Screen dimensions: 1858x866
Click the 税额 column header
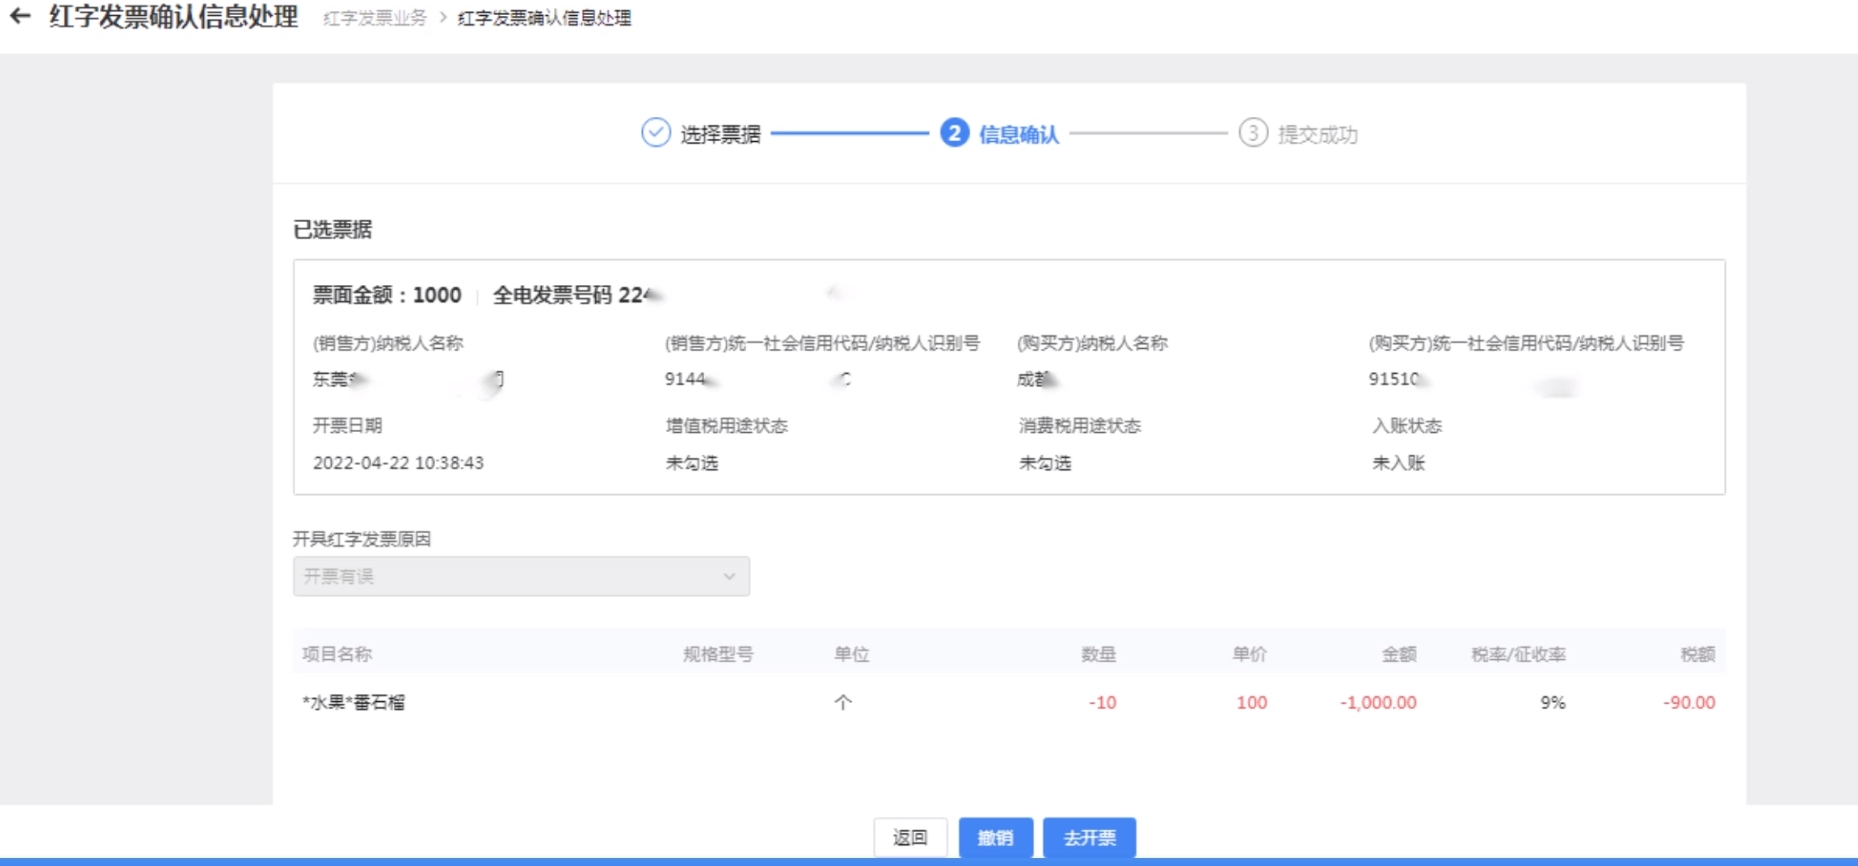[x=1698, y=654]
